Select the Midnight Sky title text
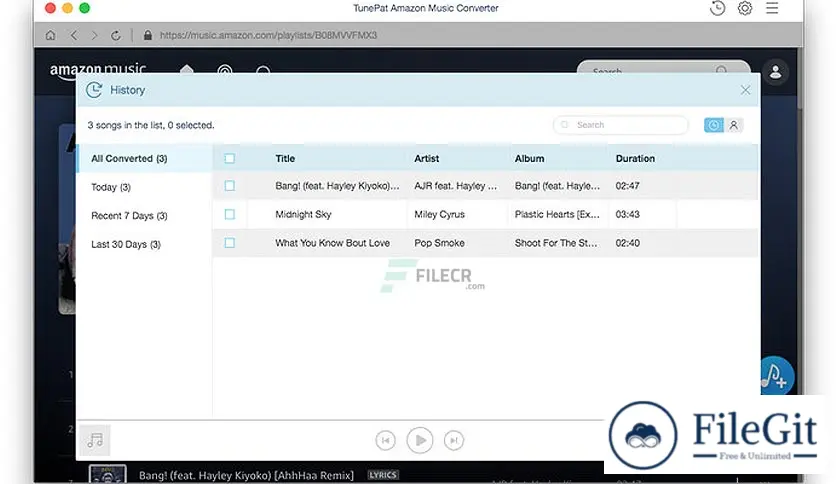This screenshot has height=484, width=836. click(x=303, y=214)
